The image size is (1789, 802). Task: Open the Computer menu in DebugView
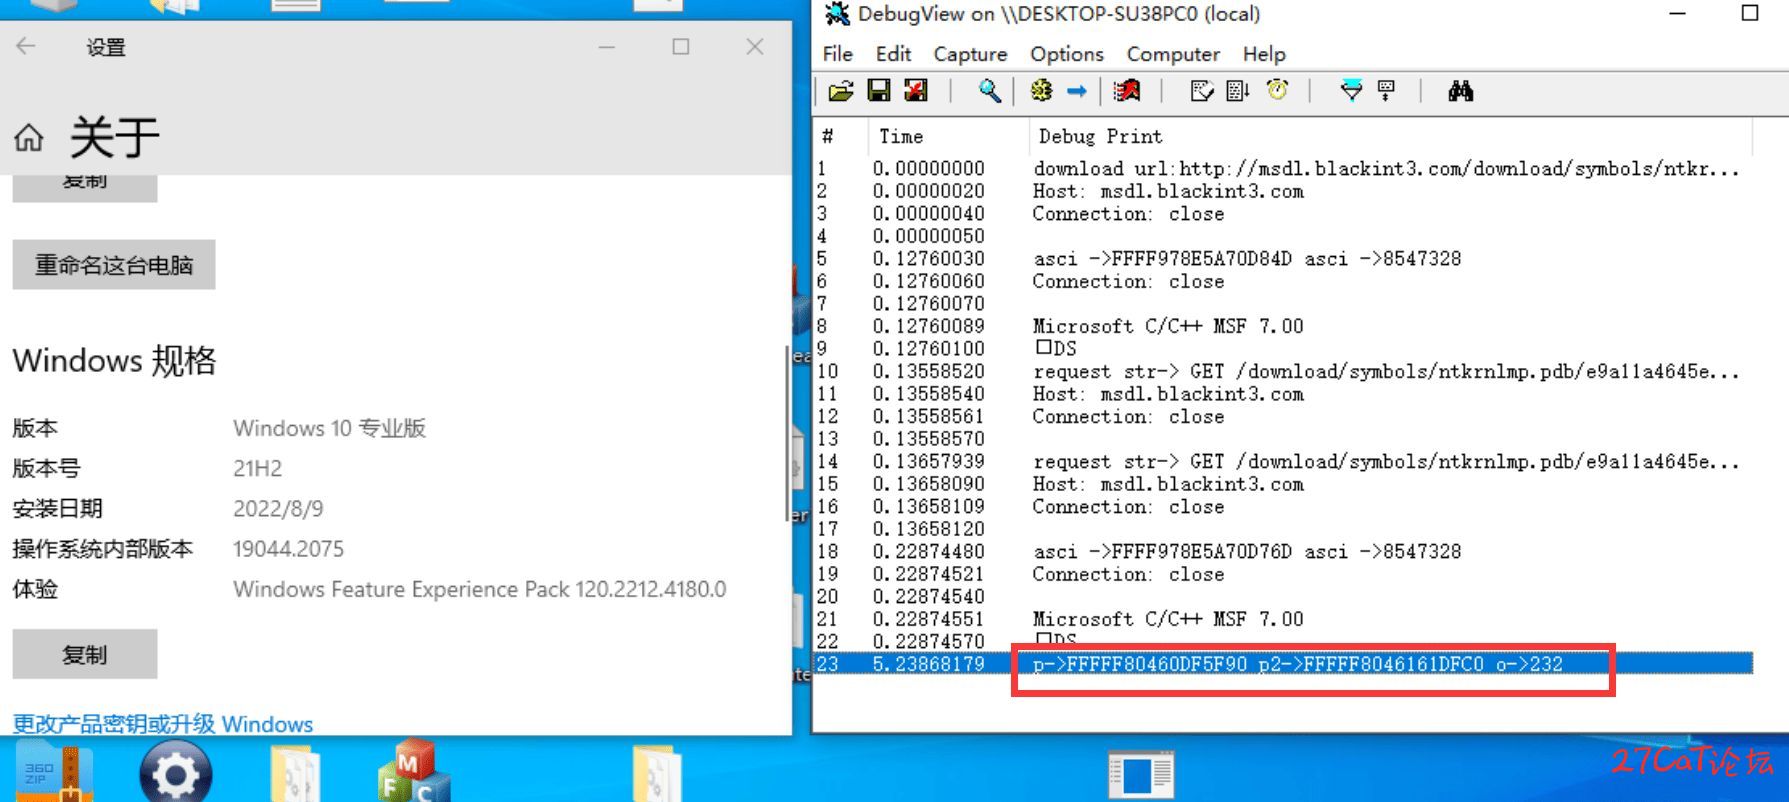(x=1173, y=54)
